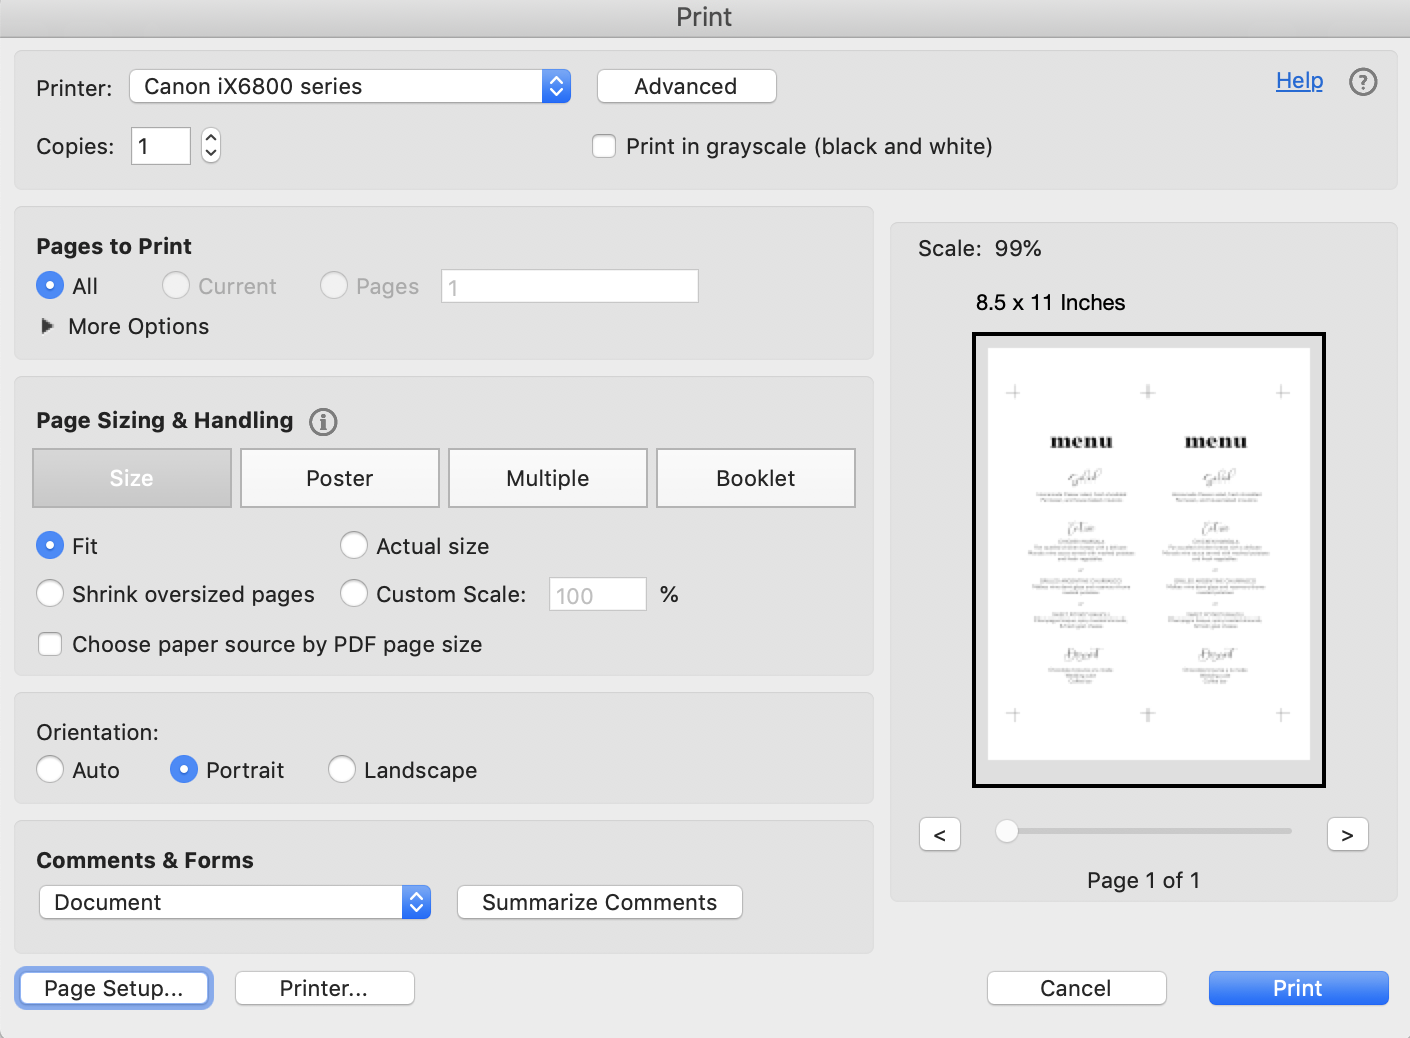Click the help question mark icon

click(1363, 82)
